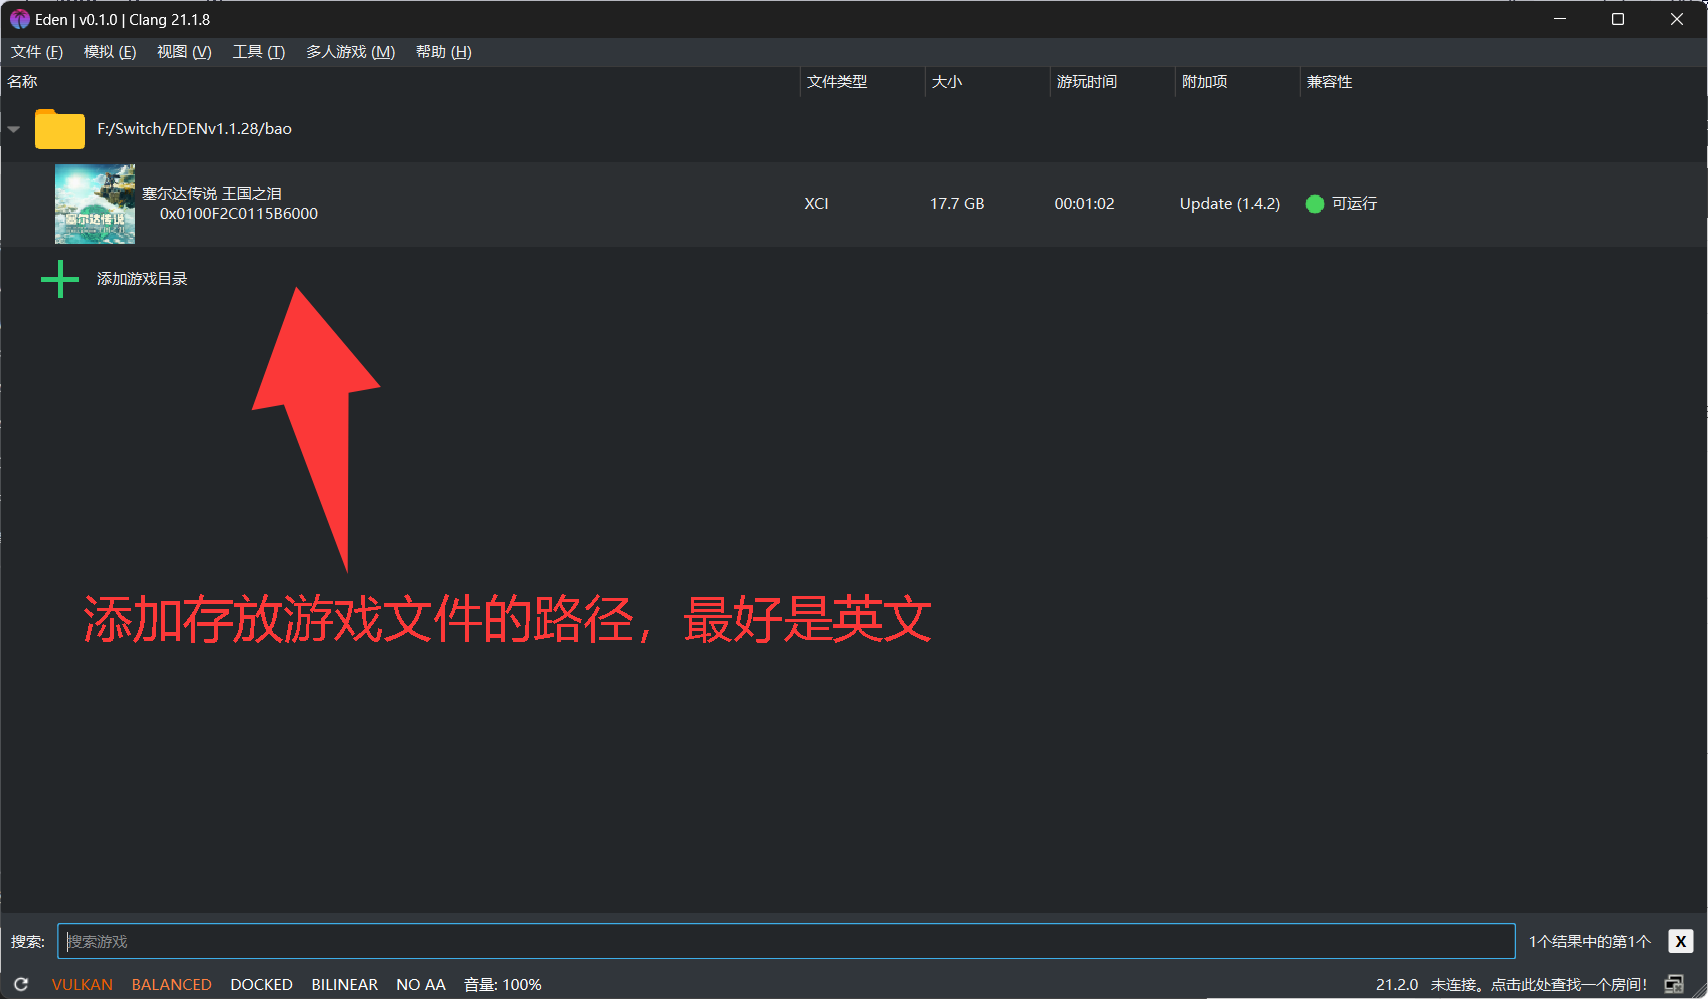Screen dimensions: 1708x999
Task: Collapse the F:/Switch game folder tree
Action: pyautogui.click(x=14, y=129)
